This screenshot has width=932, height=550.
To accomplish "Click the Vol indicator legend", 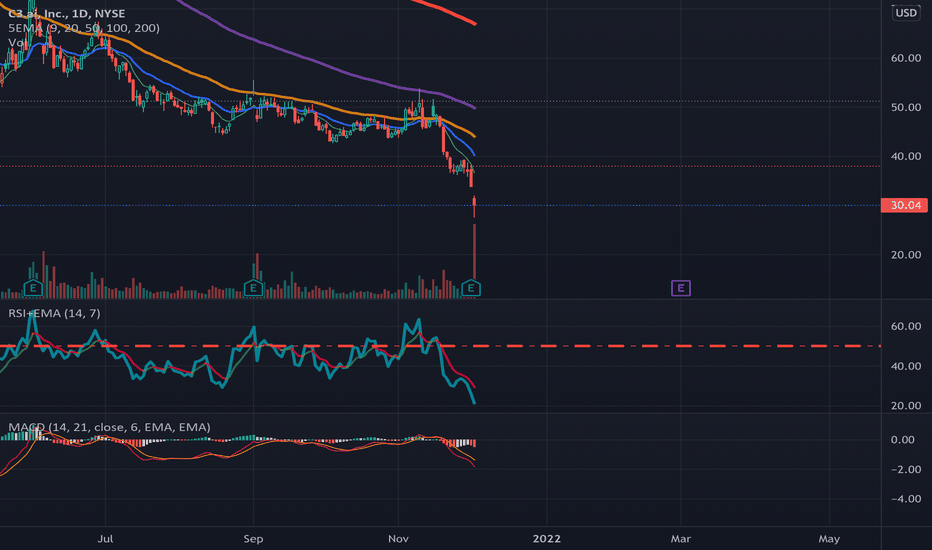I will coord(16,42).
